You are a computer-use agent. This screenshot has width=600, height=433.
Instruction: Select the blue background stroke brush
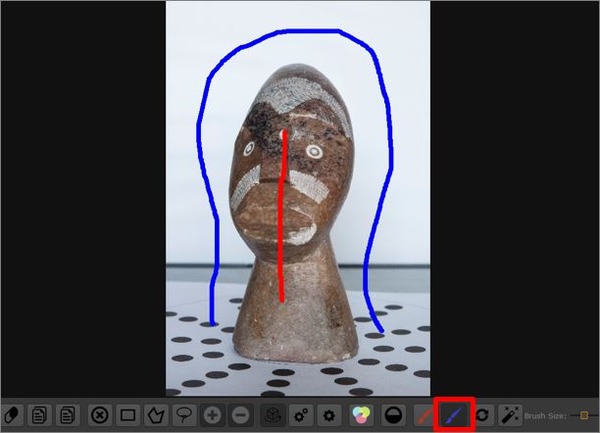point(455,415)
